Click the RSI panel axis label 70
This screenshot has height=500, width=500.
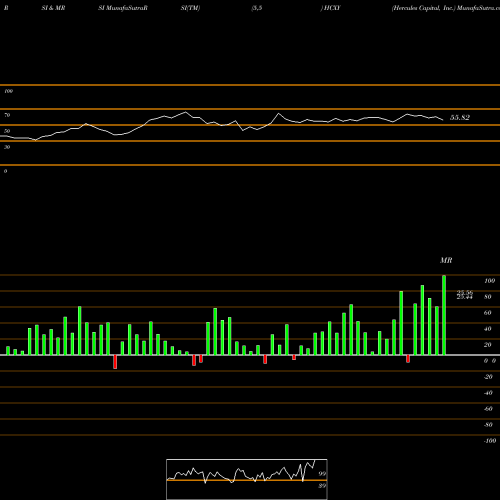[x=7, y=115]
